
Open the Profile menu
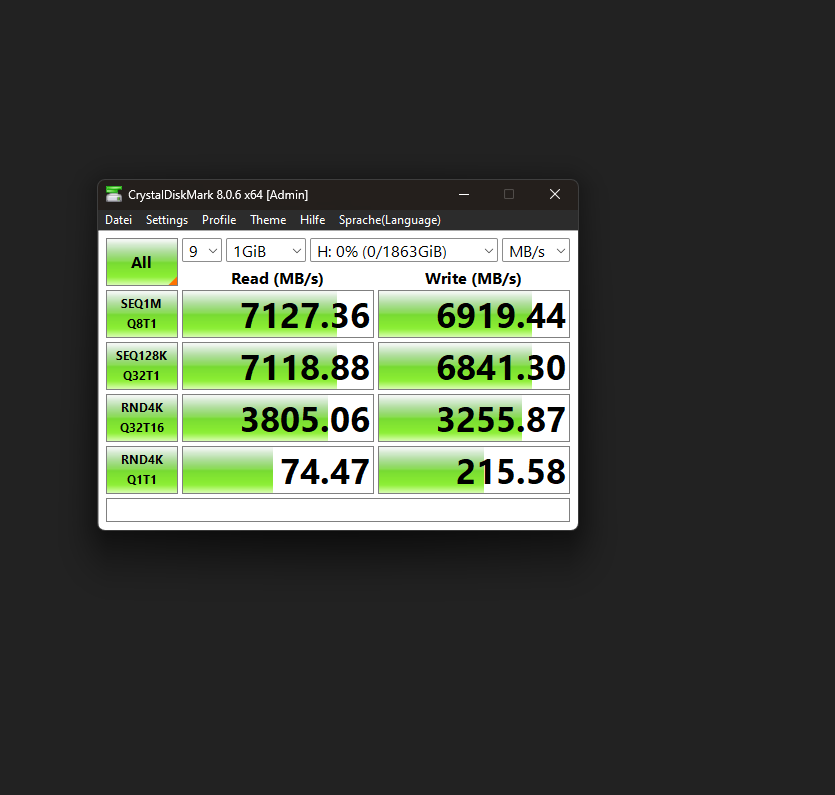219,220
